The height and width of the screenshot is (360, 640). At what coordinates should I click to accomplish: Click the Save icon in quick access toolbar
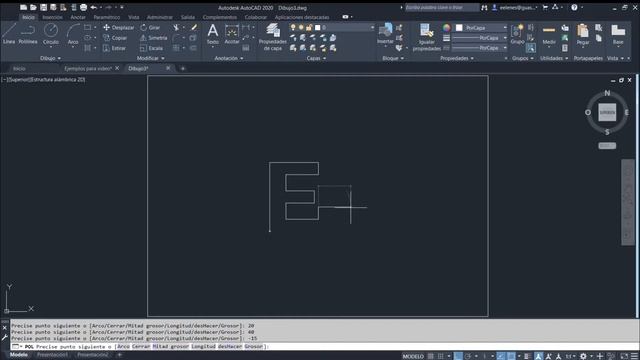click(x=43, y=7)
